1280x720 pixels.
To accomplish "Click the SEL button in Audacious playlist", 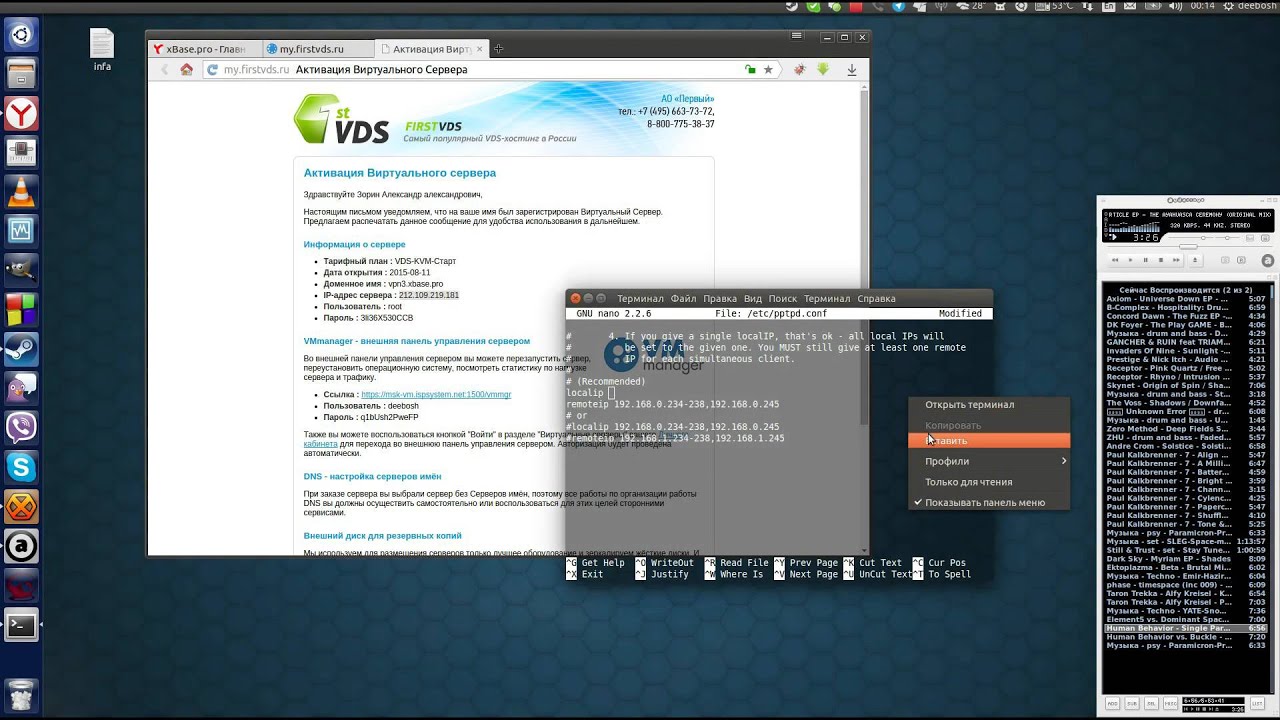I will click(1151, 703).
